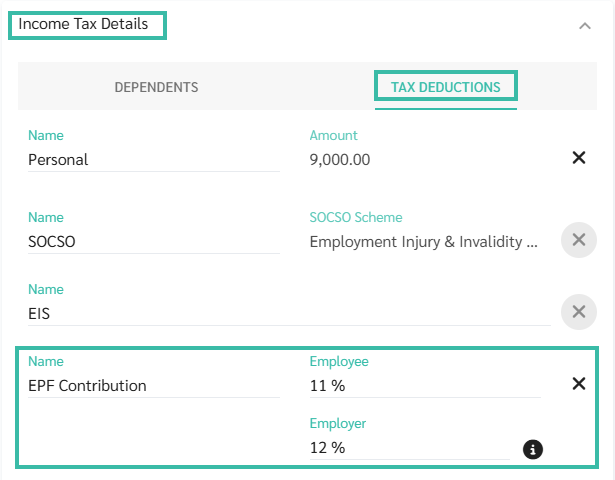Open the SOCSO Scheme dropdown
This screenshot has height=480, width=615.
tap(425, 241)
